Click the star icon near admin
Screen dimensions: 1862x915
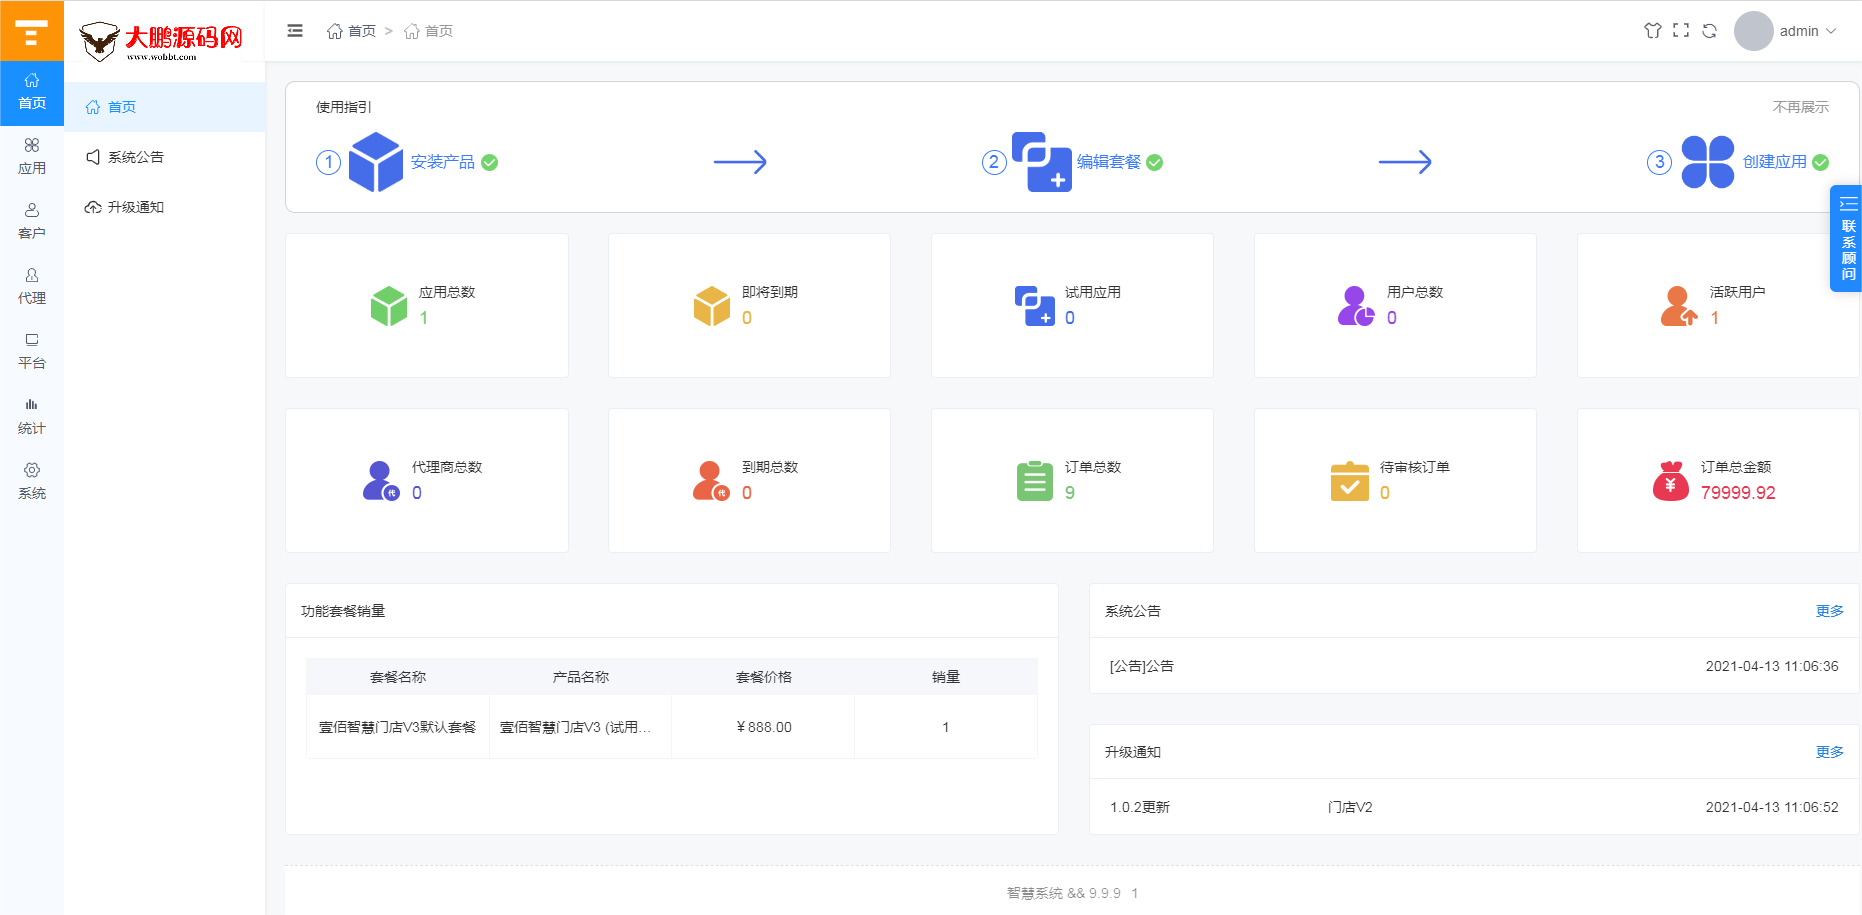tap(1652, 31)
